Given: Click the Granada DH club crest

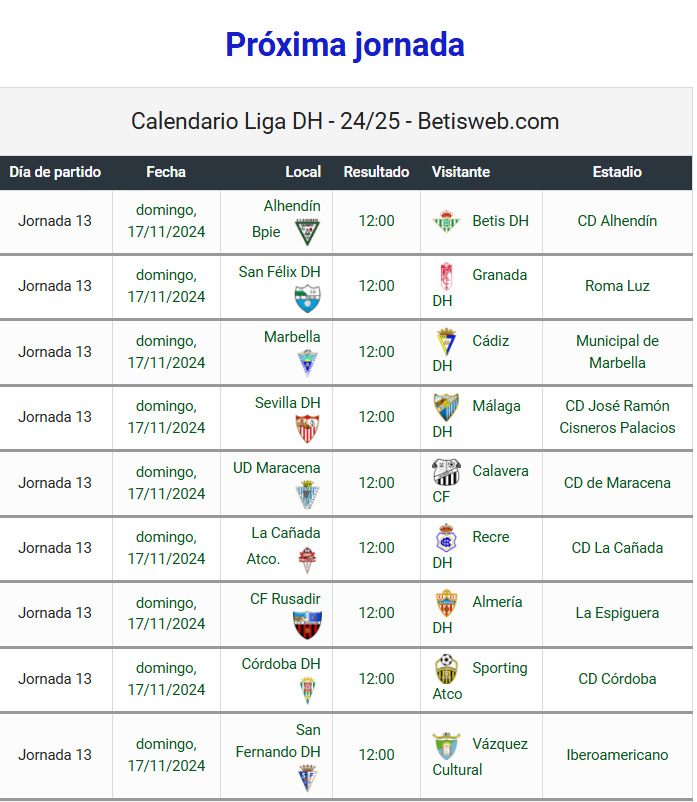Looking at the screenshot, I should point(446,276).
